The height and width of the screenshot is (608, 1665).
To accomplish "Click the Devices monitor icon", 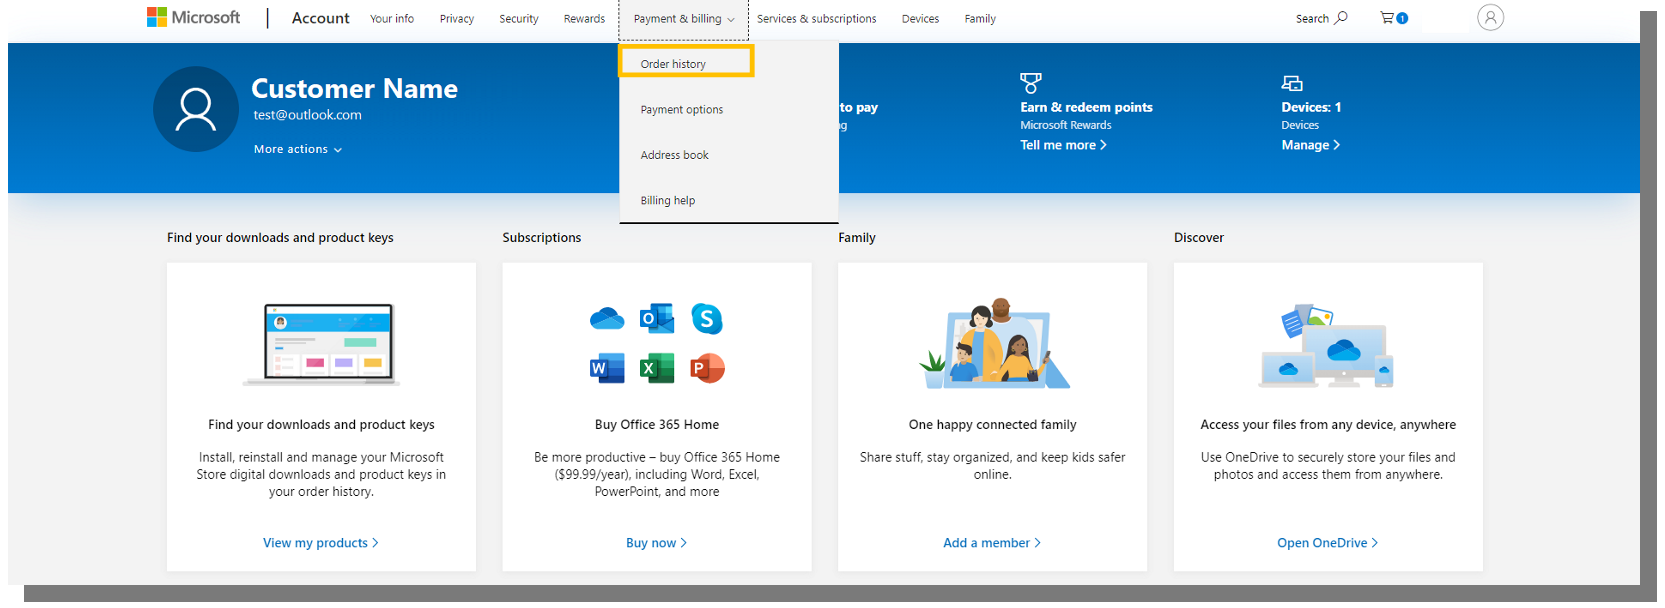I will [x=1292, y=83].
